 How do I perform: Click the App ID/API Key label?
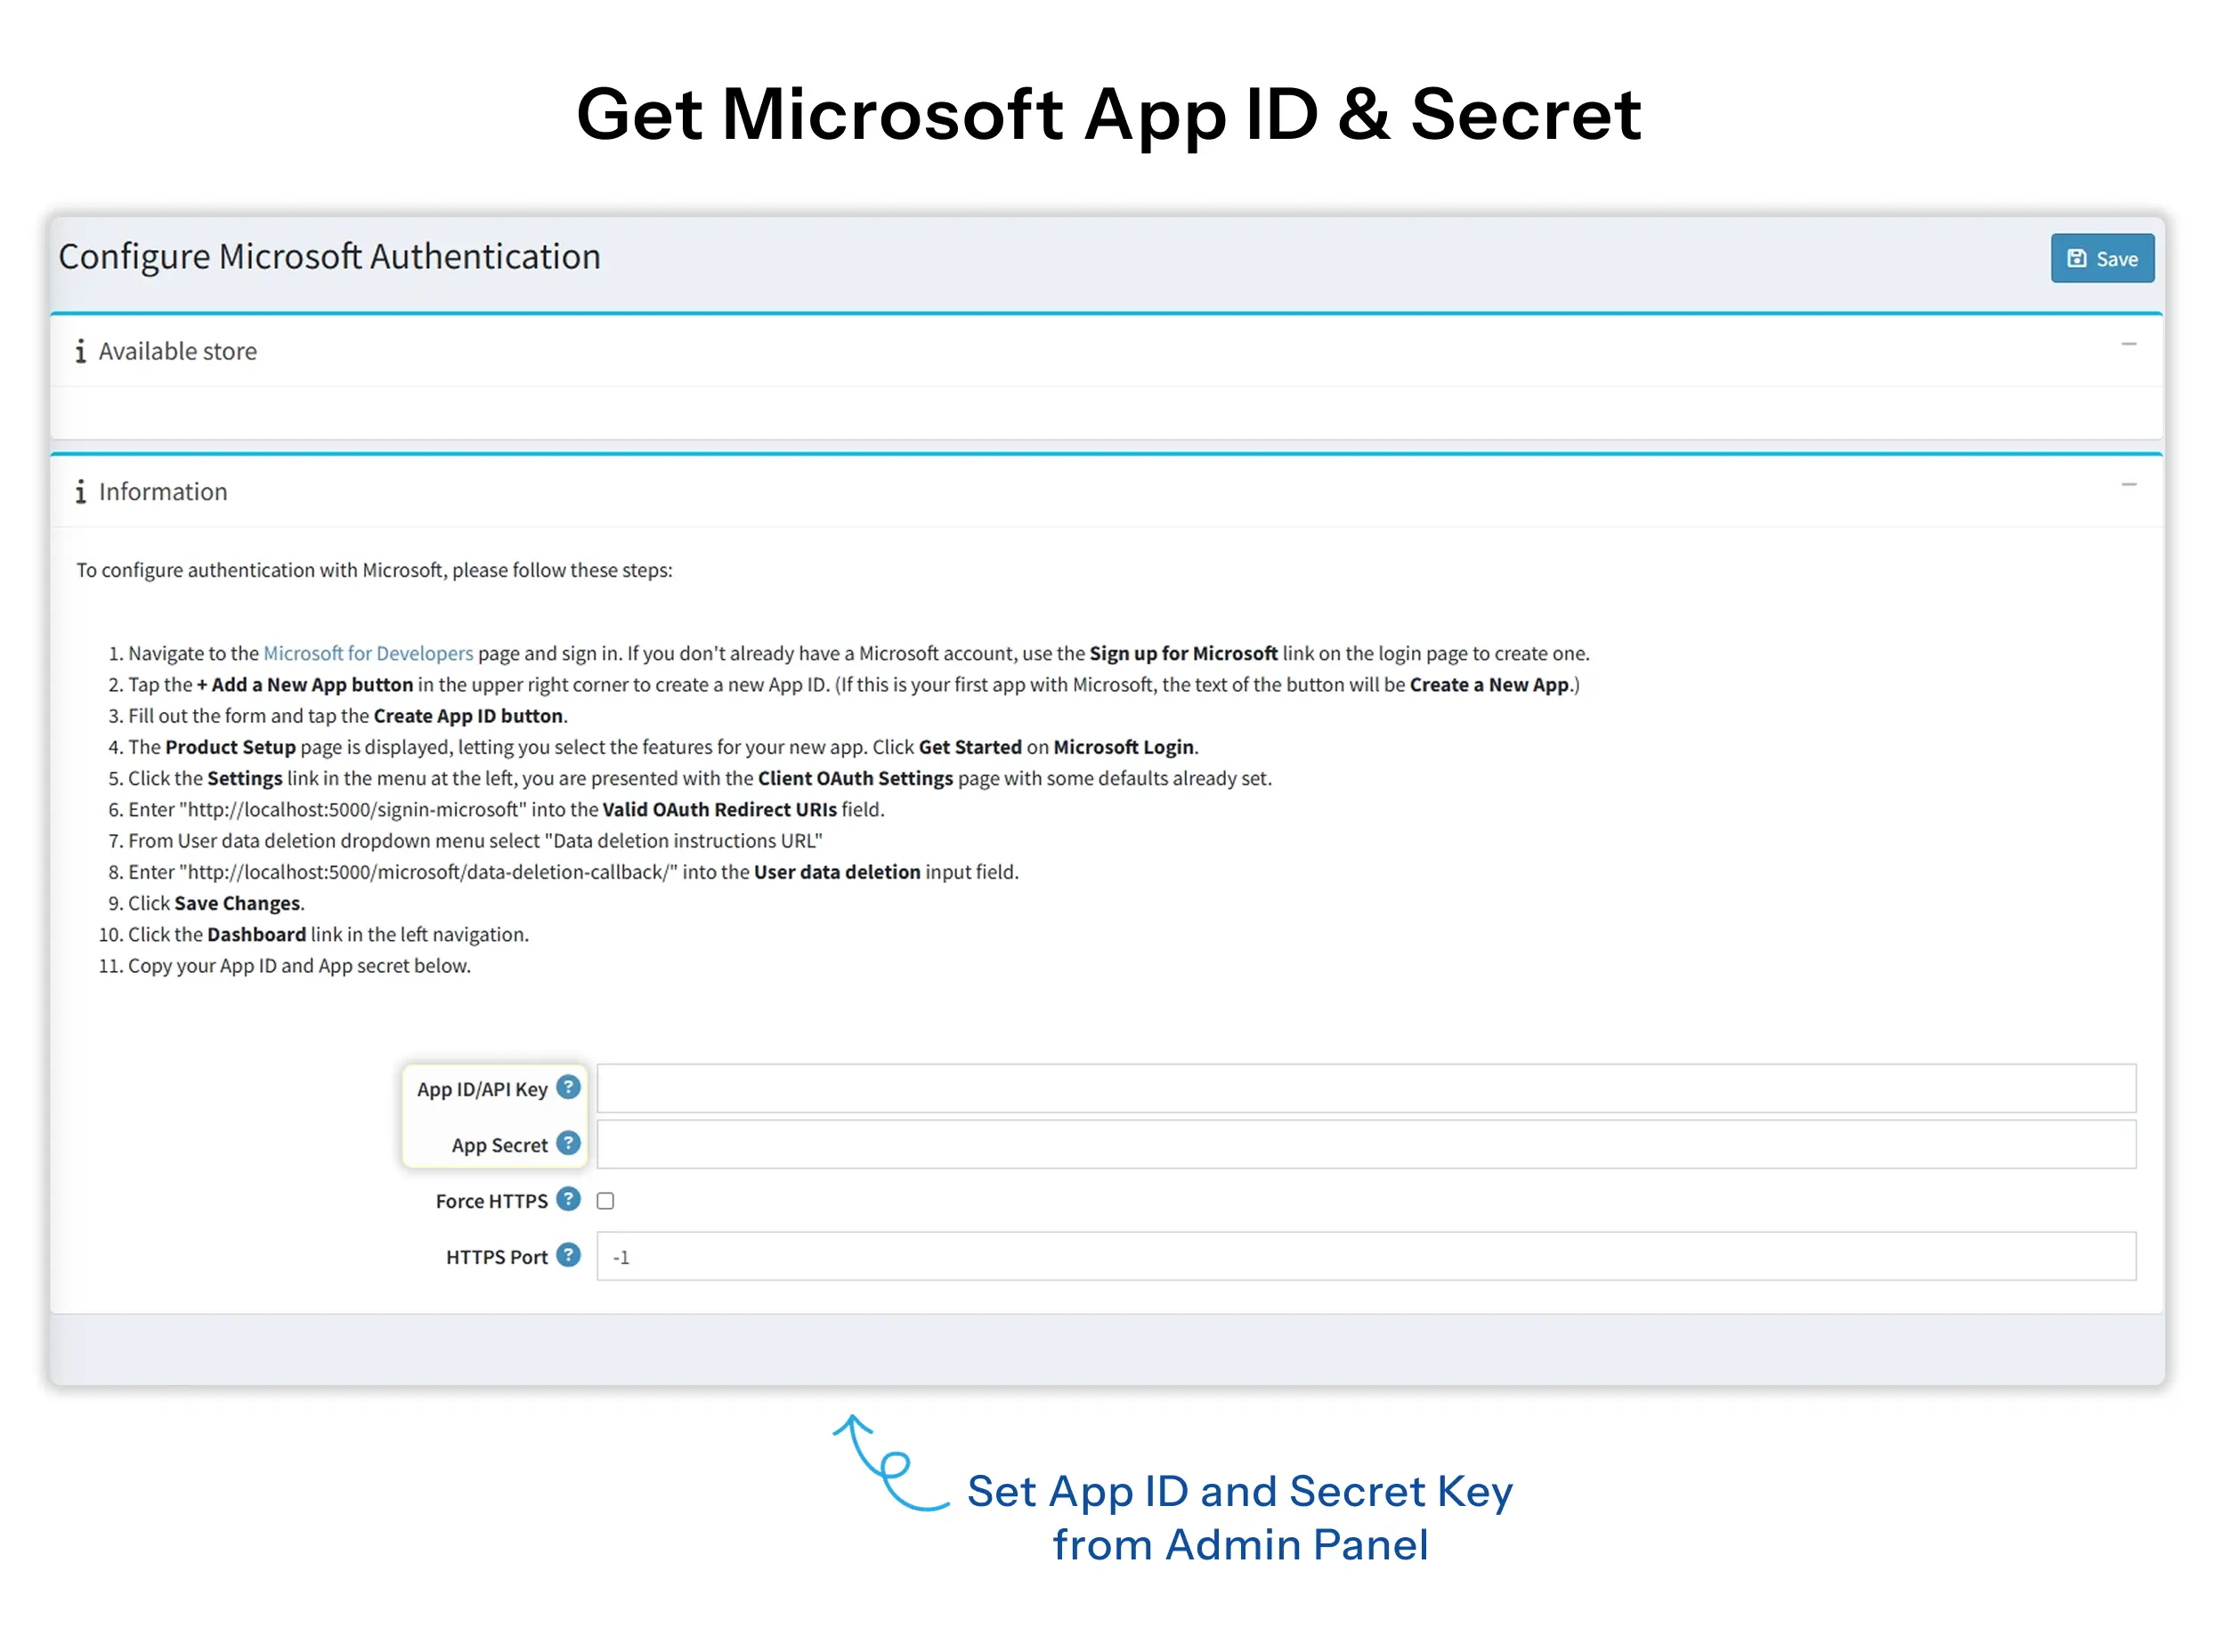click(x=482, y=1089)
